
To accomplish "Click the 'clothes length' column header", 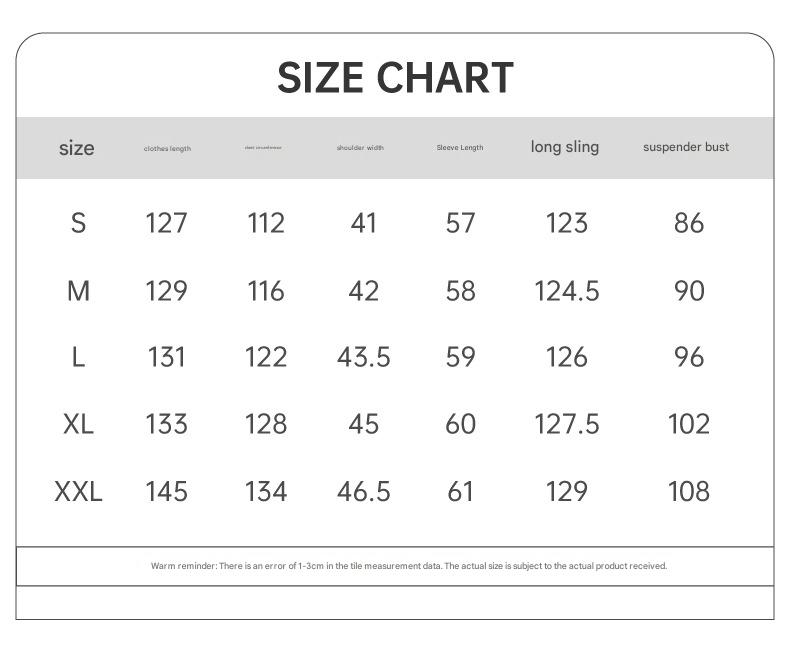I will coord(167,149).
